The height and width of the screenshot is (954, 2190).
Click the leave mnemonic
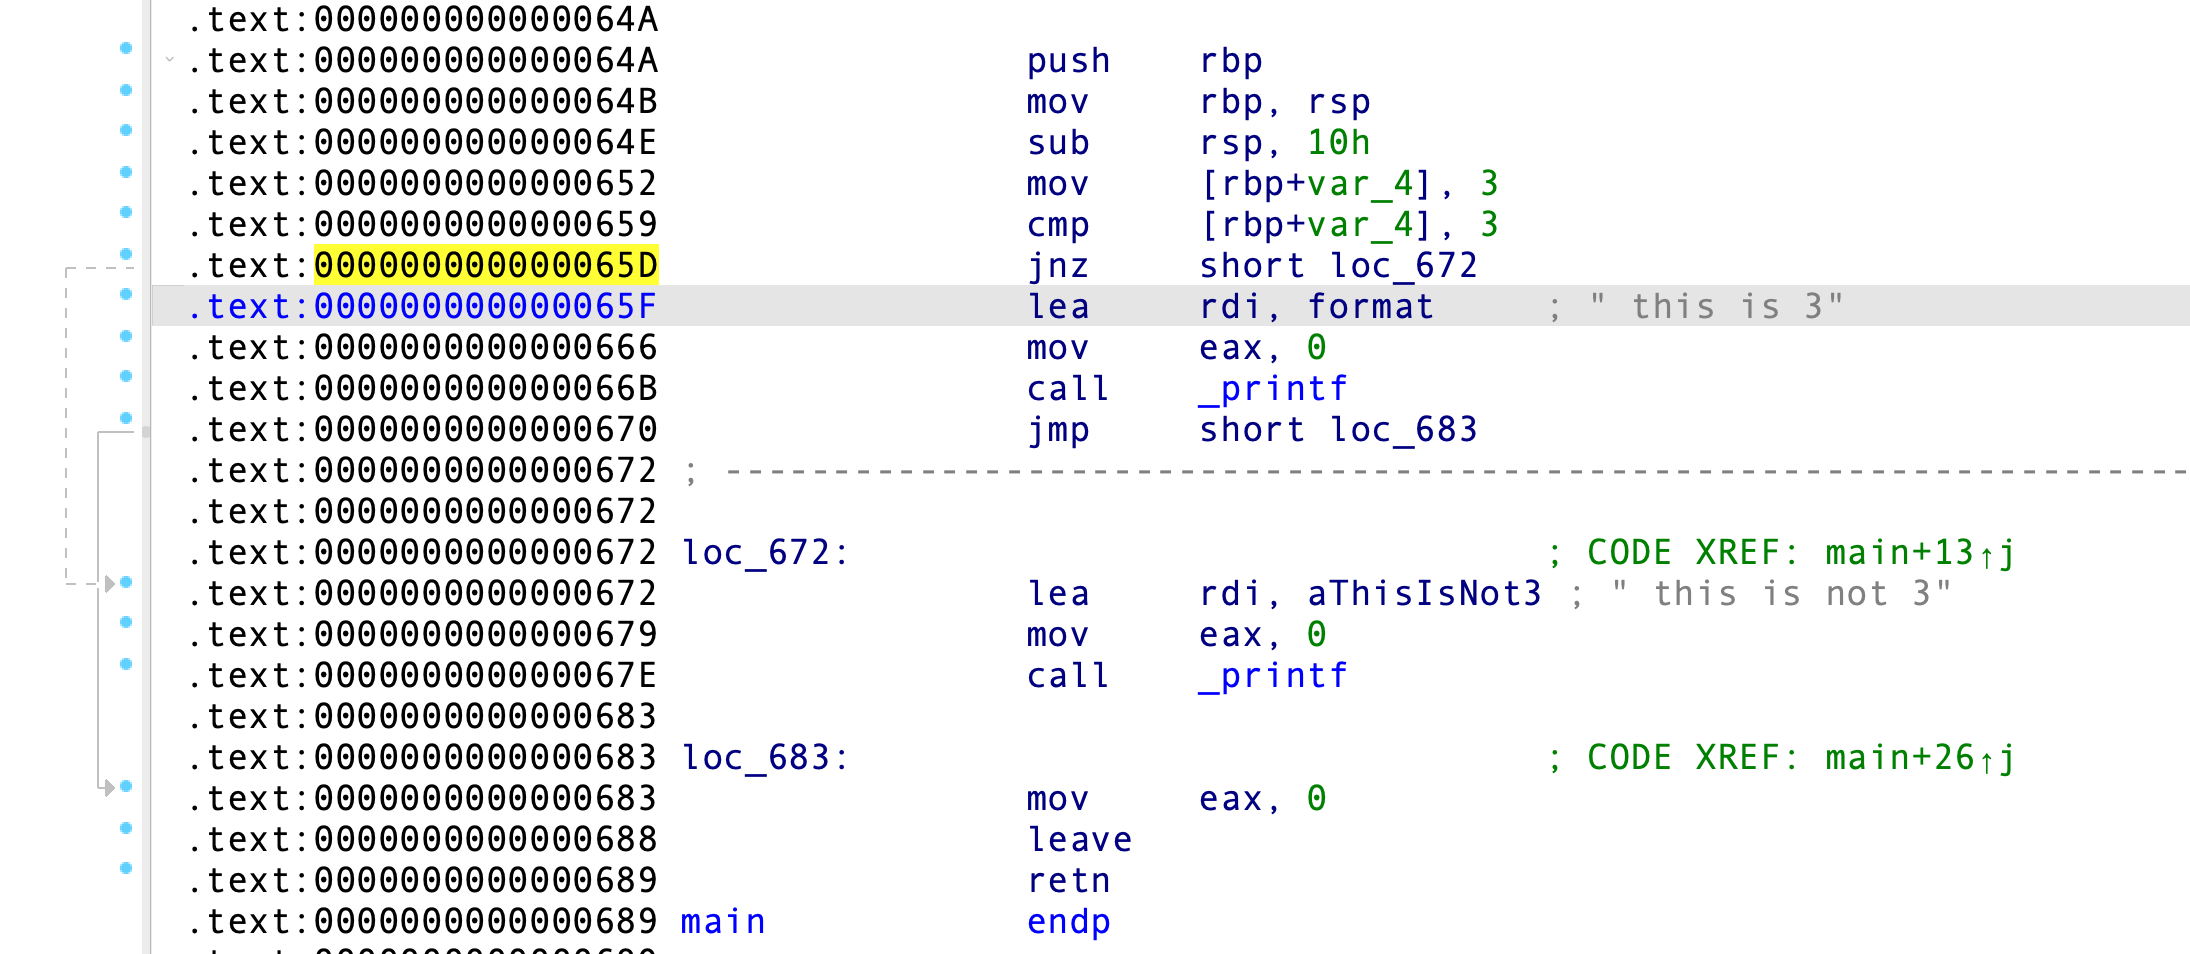(1080, 840)
